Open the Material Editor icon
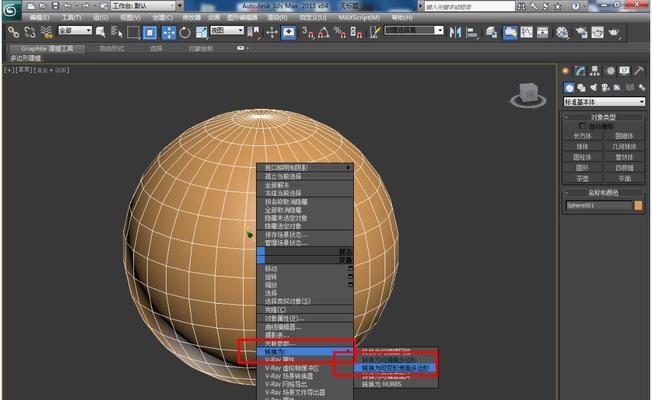 562,32
